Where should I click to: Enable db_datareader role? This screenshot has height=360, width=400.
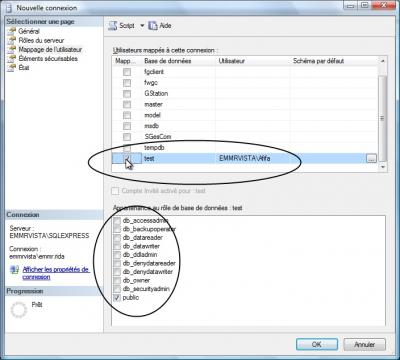(117, 238)
